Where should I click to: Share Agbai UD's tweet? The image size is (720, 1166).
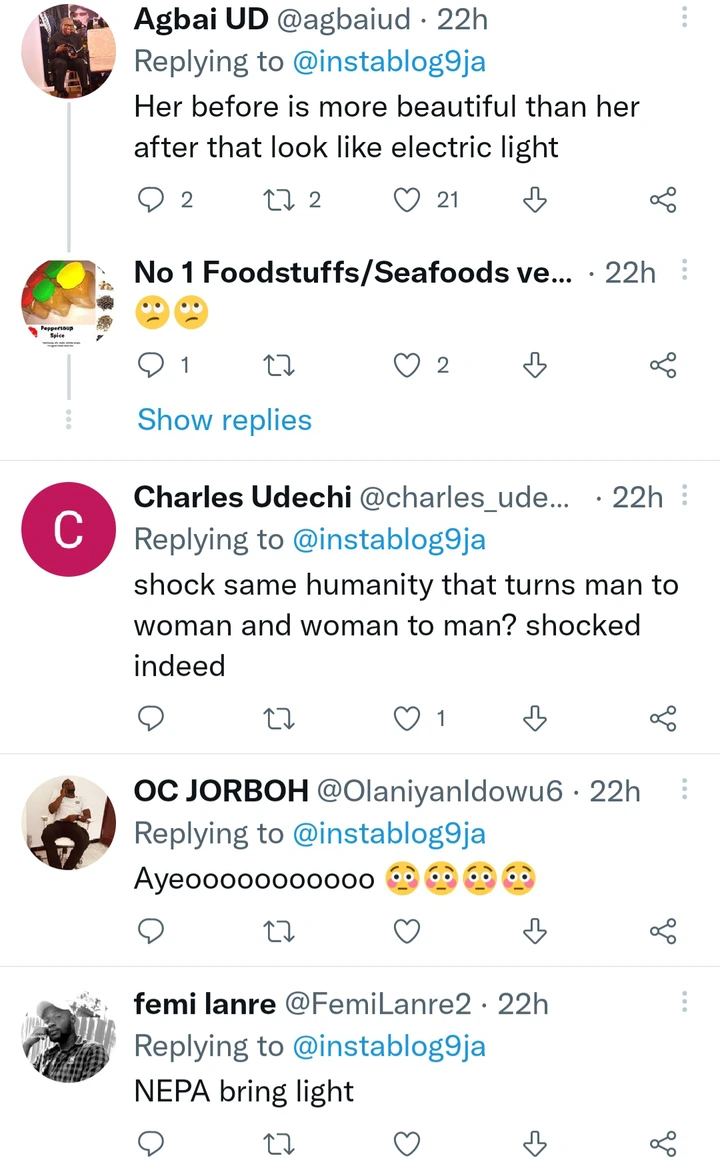[663, 200]
